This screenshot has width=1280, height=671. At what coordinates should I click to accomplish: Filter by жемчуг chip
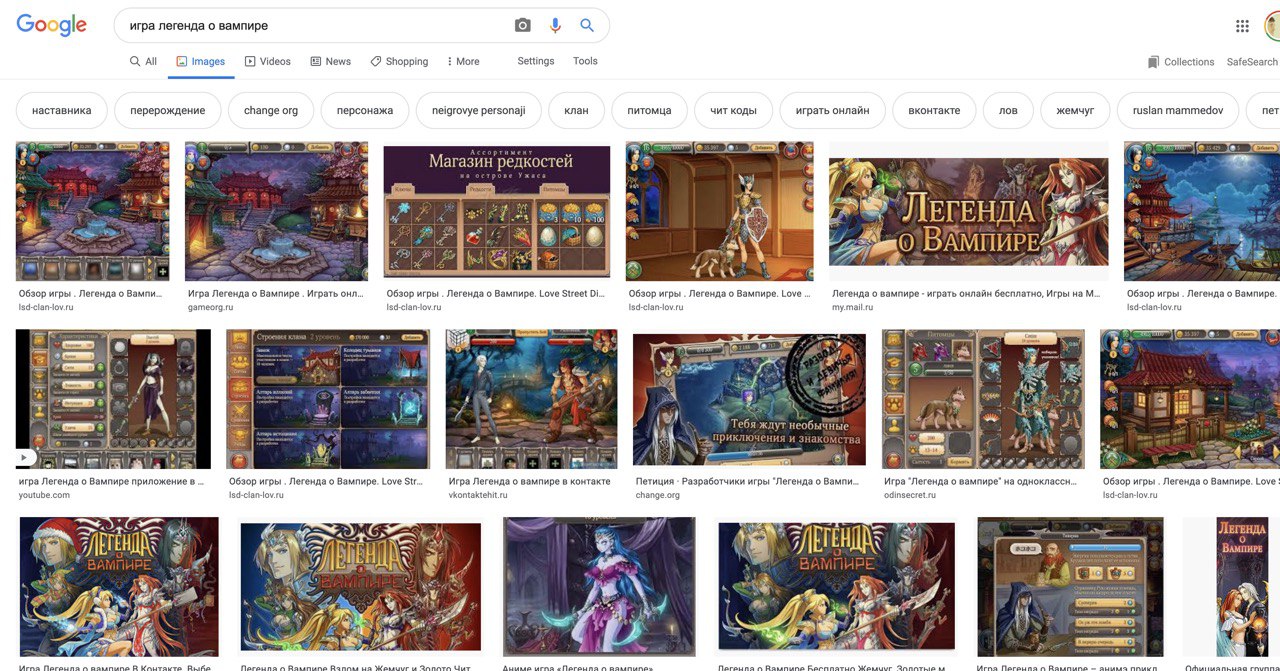(1075, 111)
